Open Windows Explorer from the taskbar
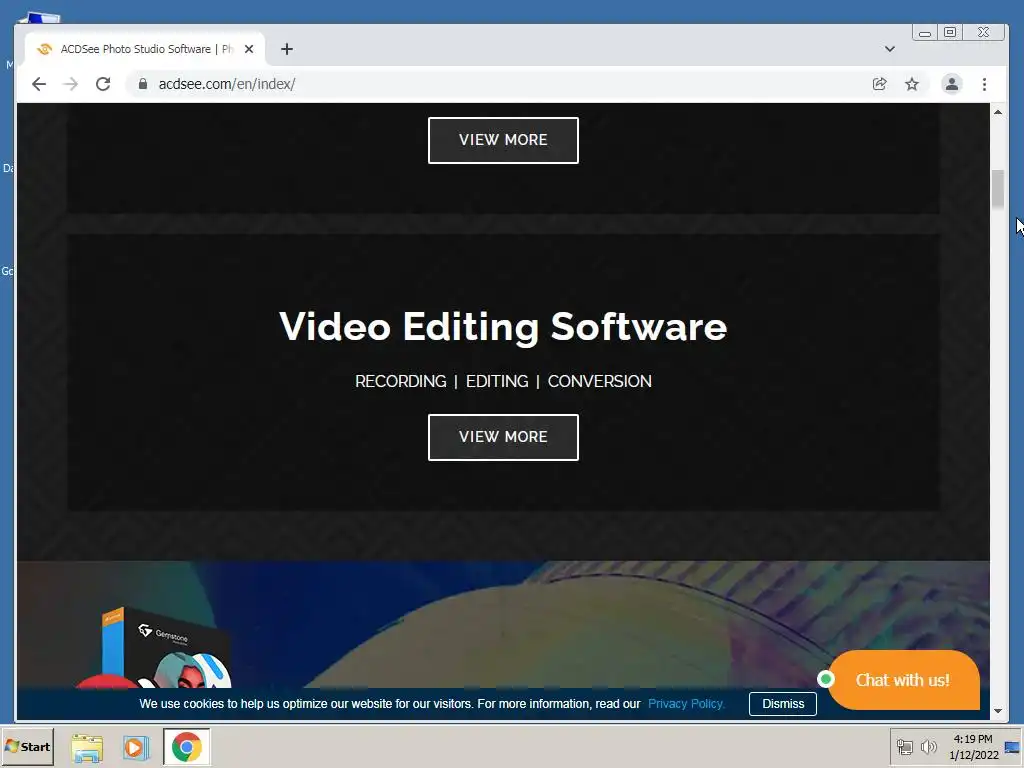 pos(87,747)
